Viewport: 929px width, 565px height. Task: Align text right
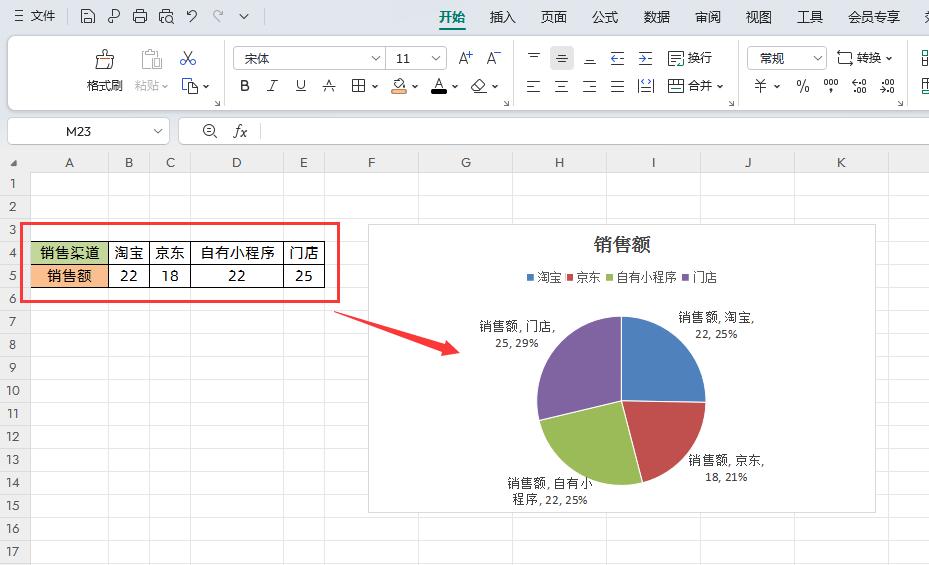590,86
